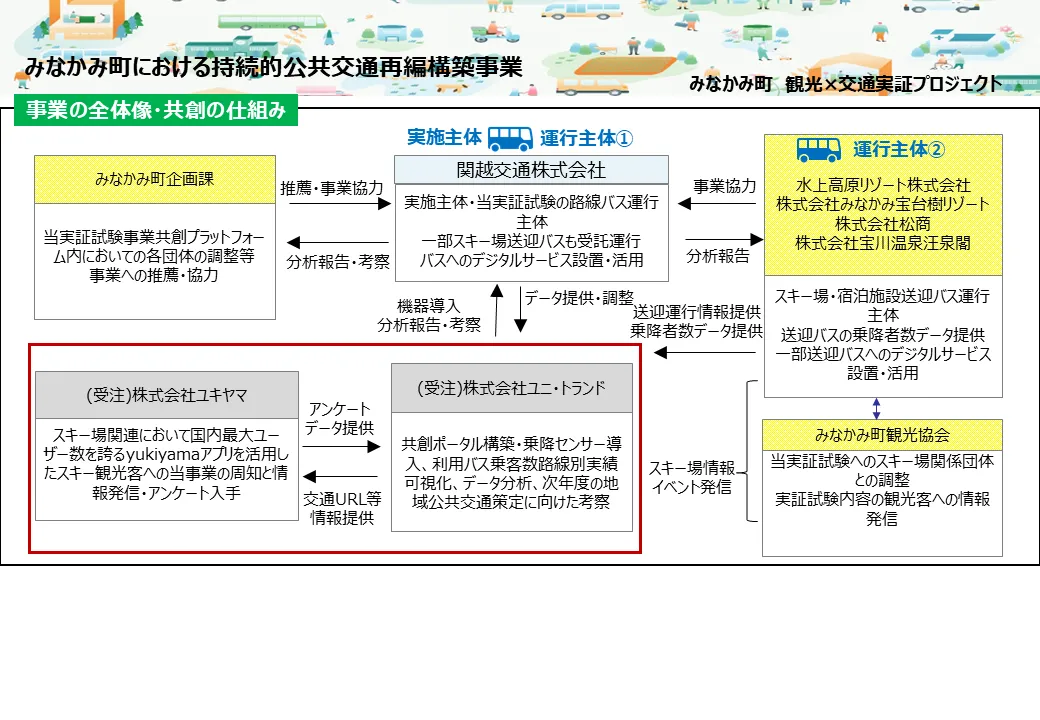Click the blue double-headed arrow above みなかみ町観光協会
Screen dimensions: 1040x720
[877, 408]
